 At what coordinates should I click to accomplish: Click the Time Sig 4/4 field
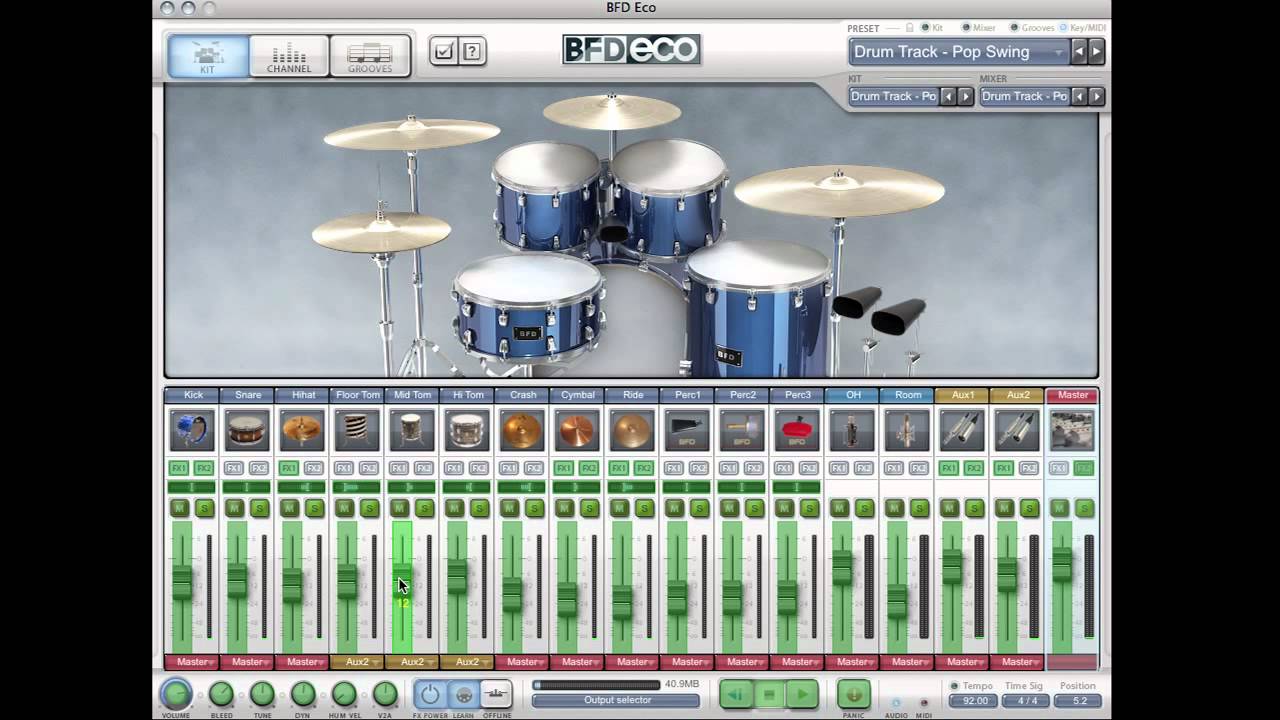(x=1026, y=701)
